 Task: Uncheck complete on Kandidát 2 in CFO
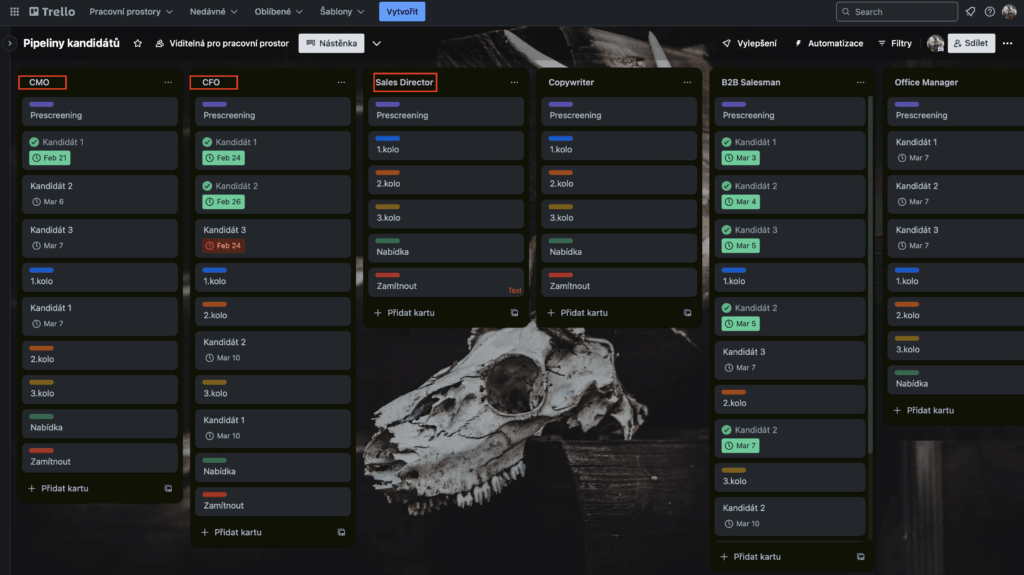[x=207, y=186]
